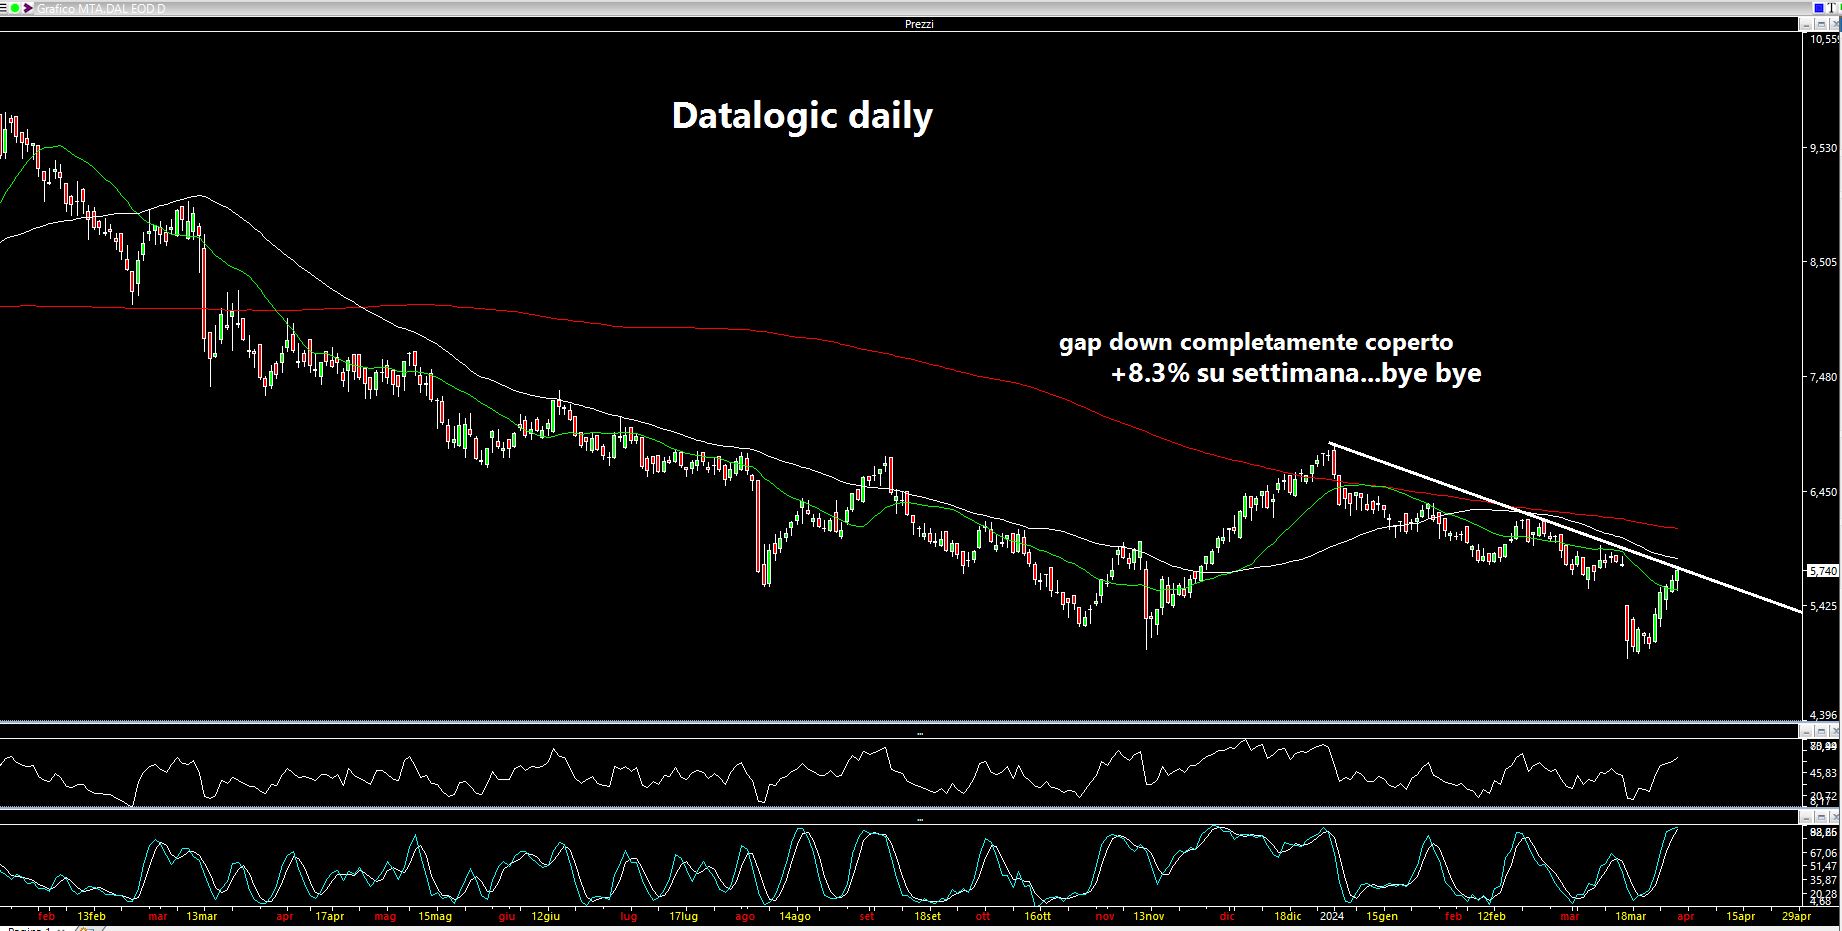
Task: Click the purple arrow icon in title bar
Action: pyautogui.click(x=28, y=8)
